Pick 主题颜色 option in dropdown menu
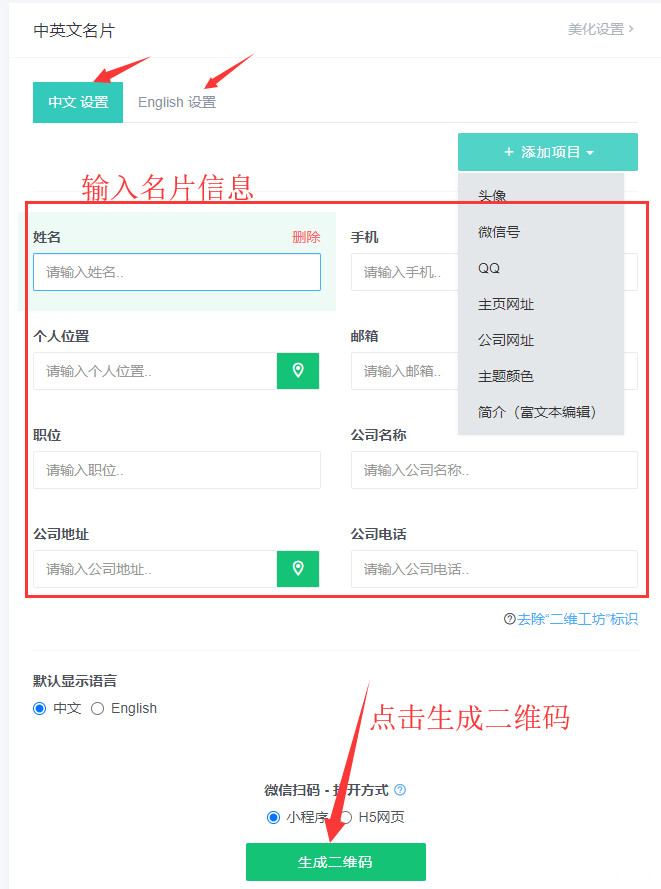 coord(506,376)
